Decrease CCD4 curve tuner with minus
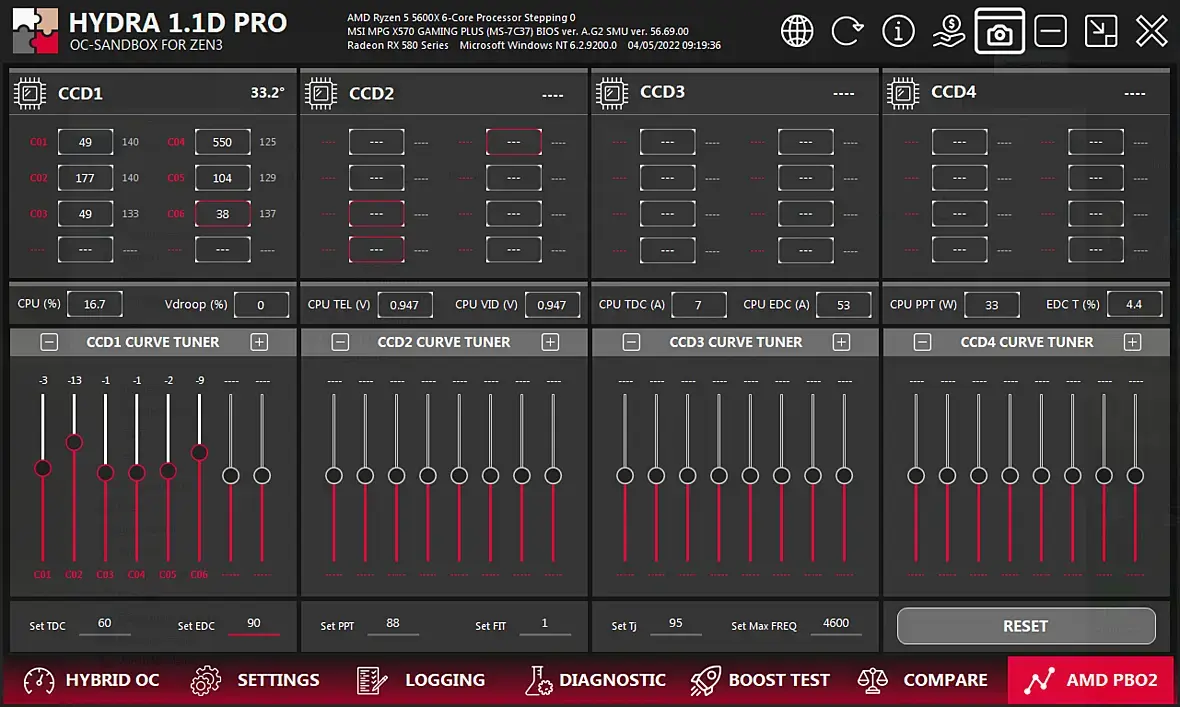Viewport: 1180px width, 707px height. click(x=922, y=343)
